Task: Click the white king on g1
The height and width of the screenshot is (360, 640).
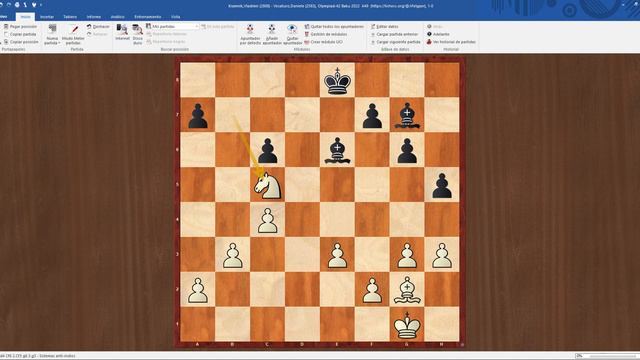Action: click(407, 325)
